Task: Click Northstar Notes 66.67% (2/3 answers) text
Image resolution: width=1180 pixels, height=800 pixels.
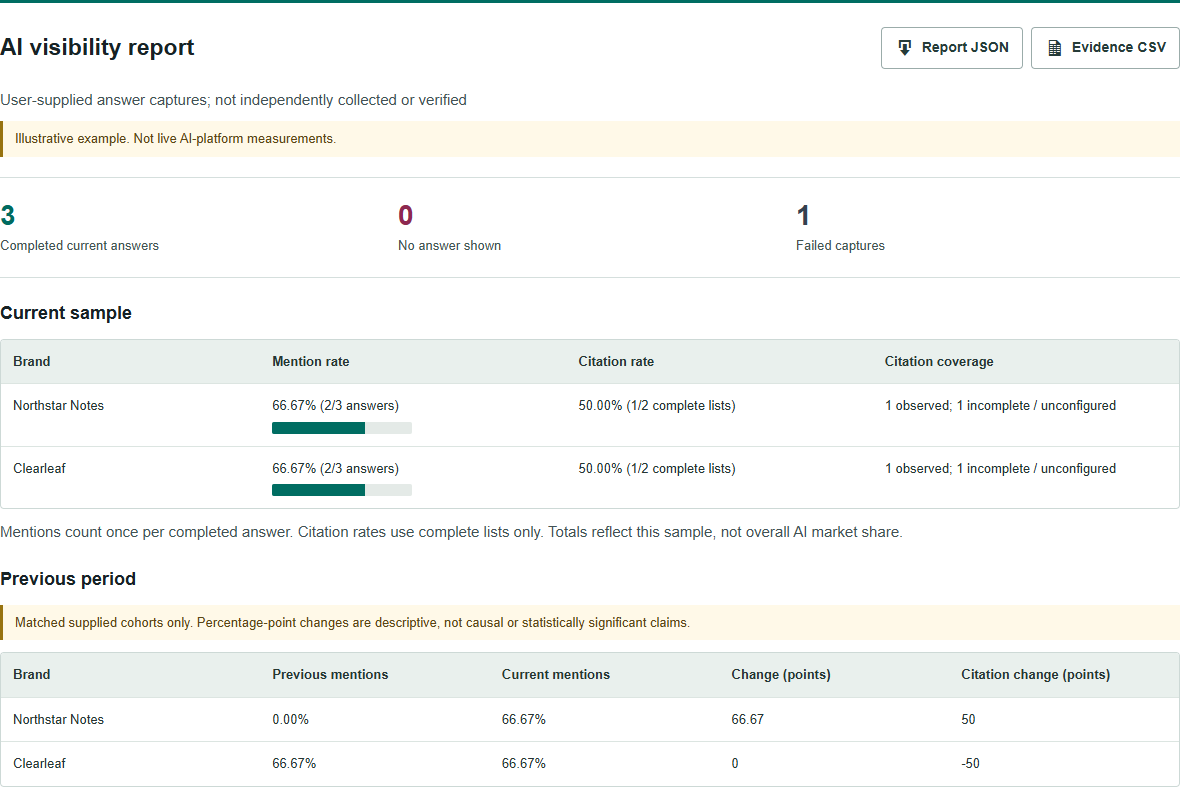Action: pos(335,406)
